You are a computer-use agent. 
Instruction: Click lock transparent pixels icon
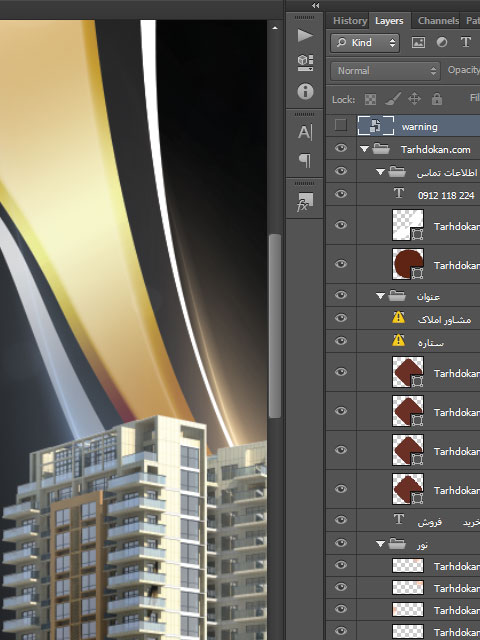370,99
